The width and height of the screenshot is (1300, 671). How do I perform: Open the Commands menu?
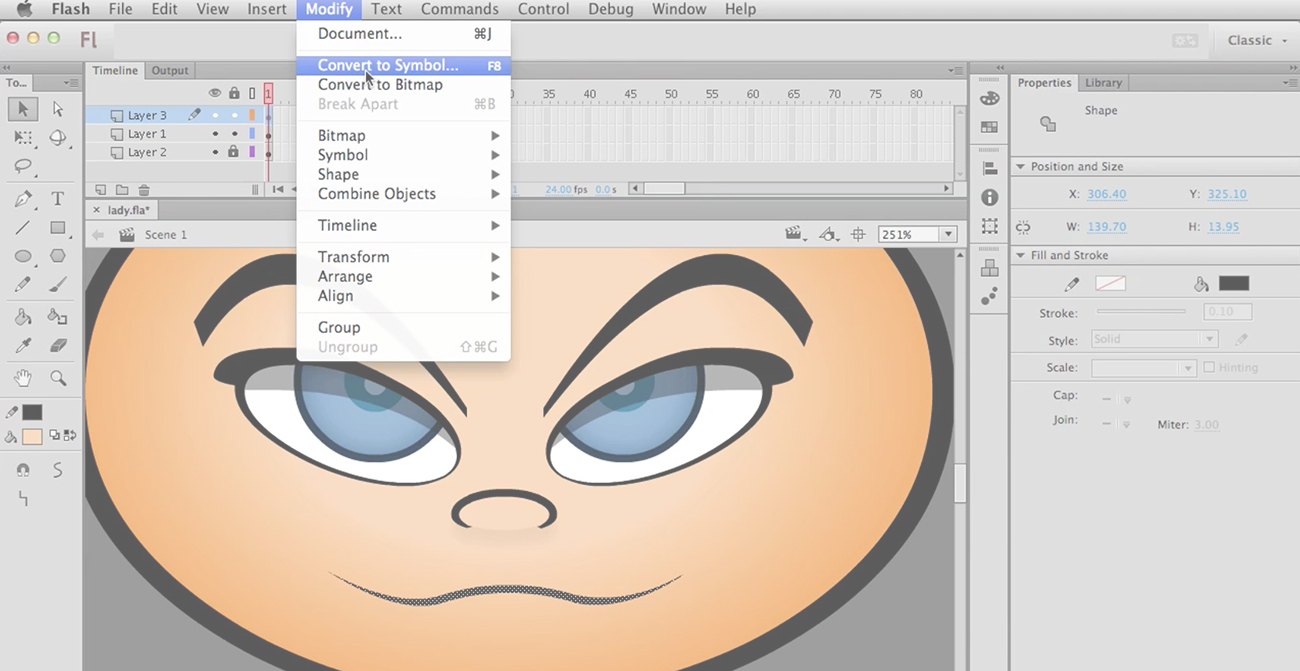(460, 9)
